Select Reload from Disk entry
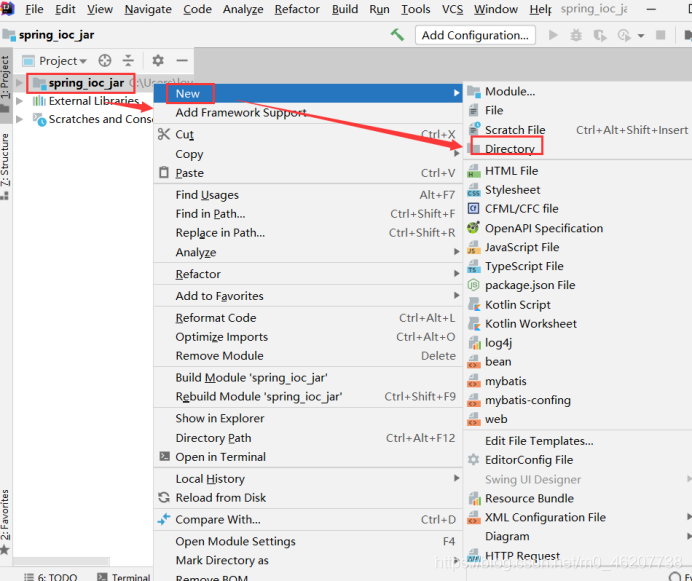This screenshot has height=581, width=692. point(306,498)
